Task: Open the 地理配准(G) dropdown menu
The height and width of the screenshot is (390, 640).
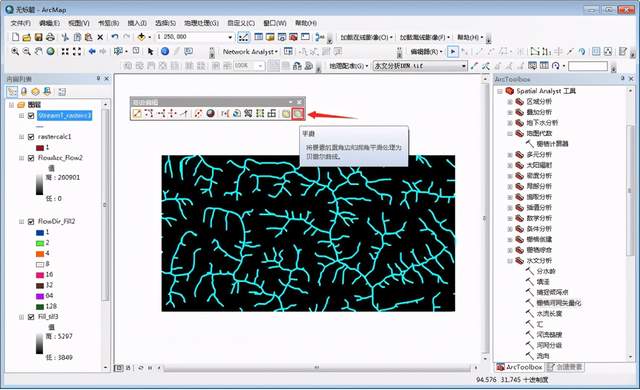Action: 349,66
